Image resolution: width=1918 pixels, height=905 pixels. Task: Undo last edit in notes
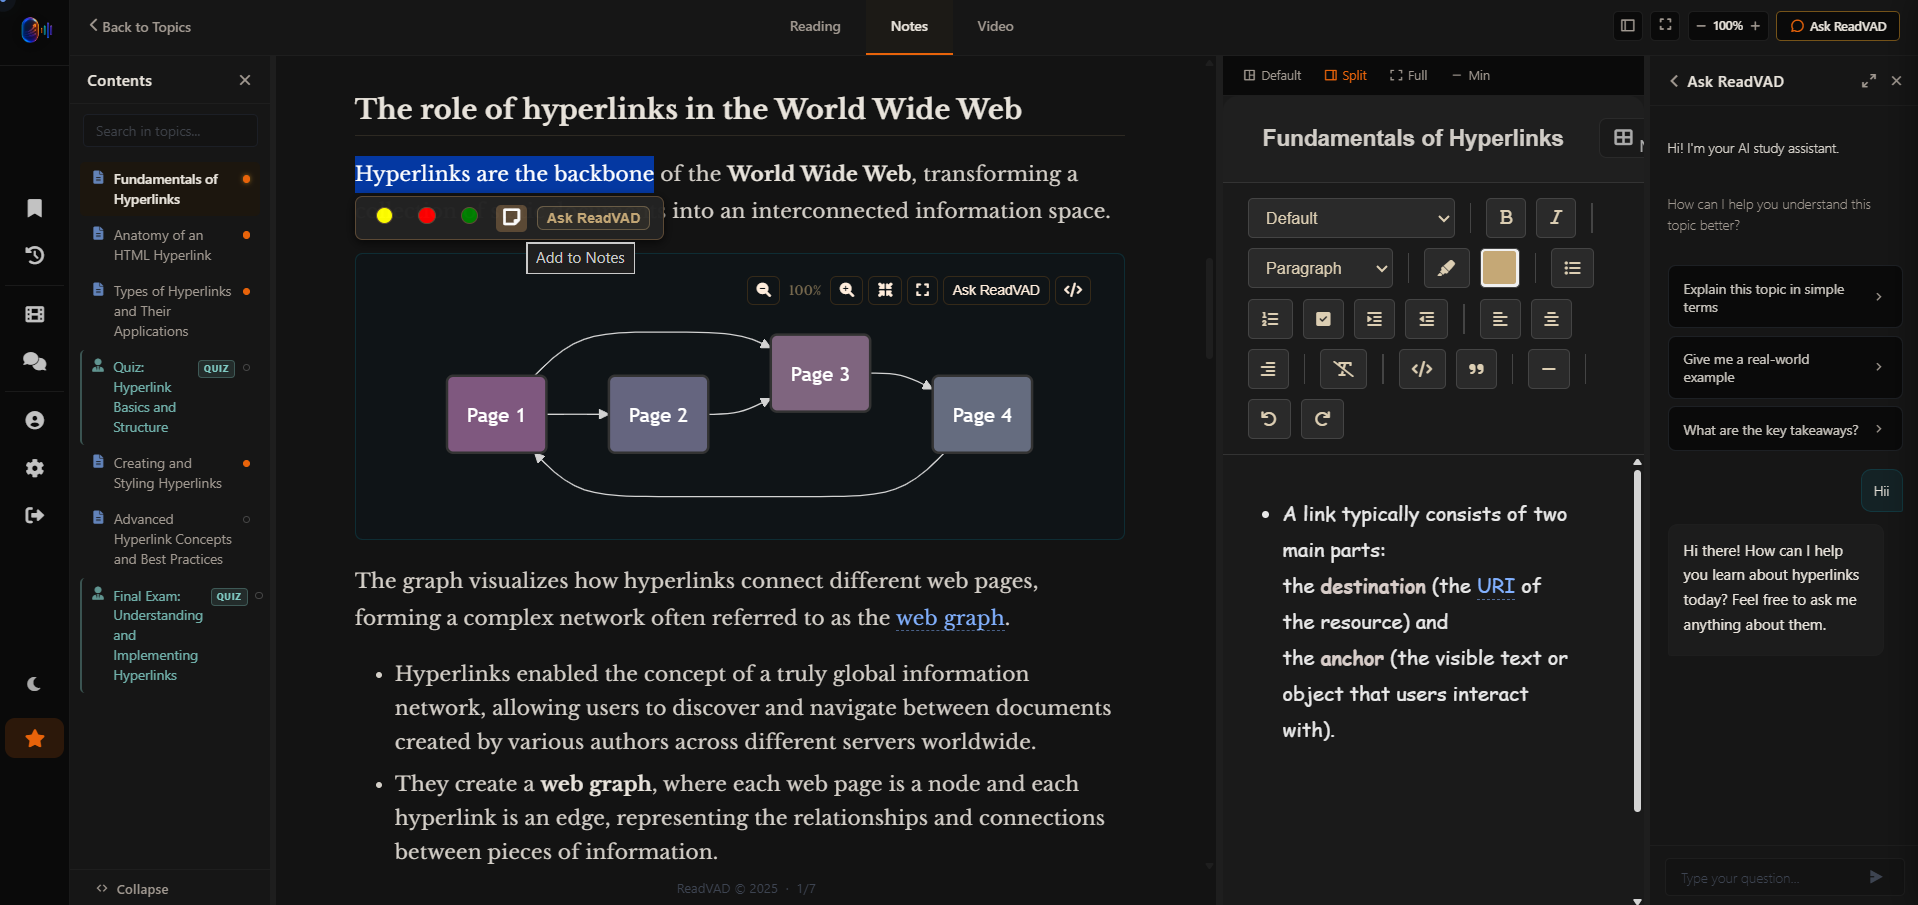[x=1269, y=419]
